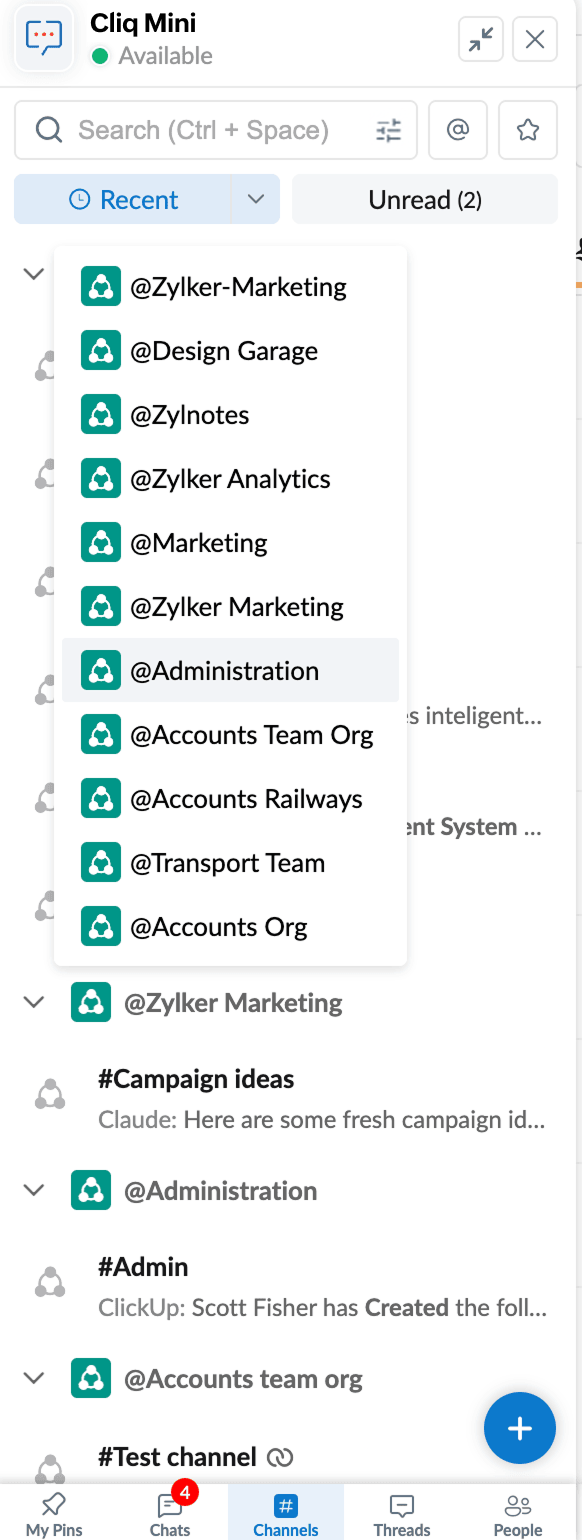Viewport: 582px width, 1540px height.
Task: Click the search filter sliders icon
Action: (388, 130)
